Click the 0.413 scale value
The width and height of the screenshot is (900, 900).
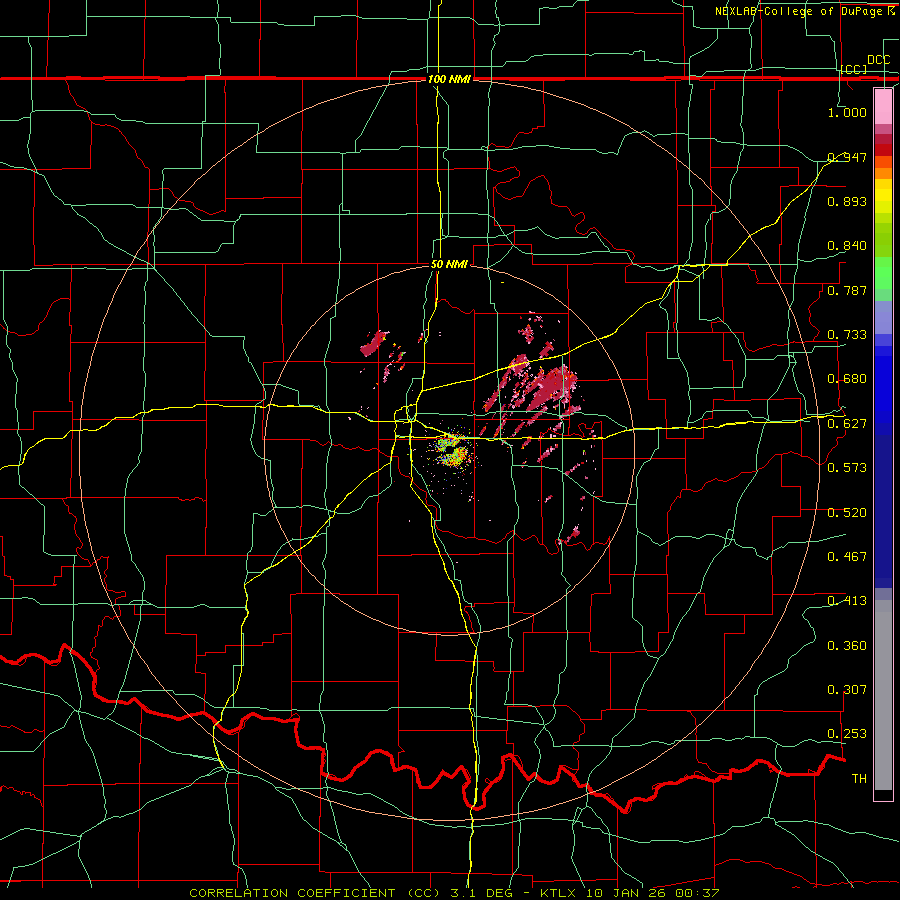click(x=847, y=601)
